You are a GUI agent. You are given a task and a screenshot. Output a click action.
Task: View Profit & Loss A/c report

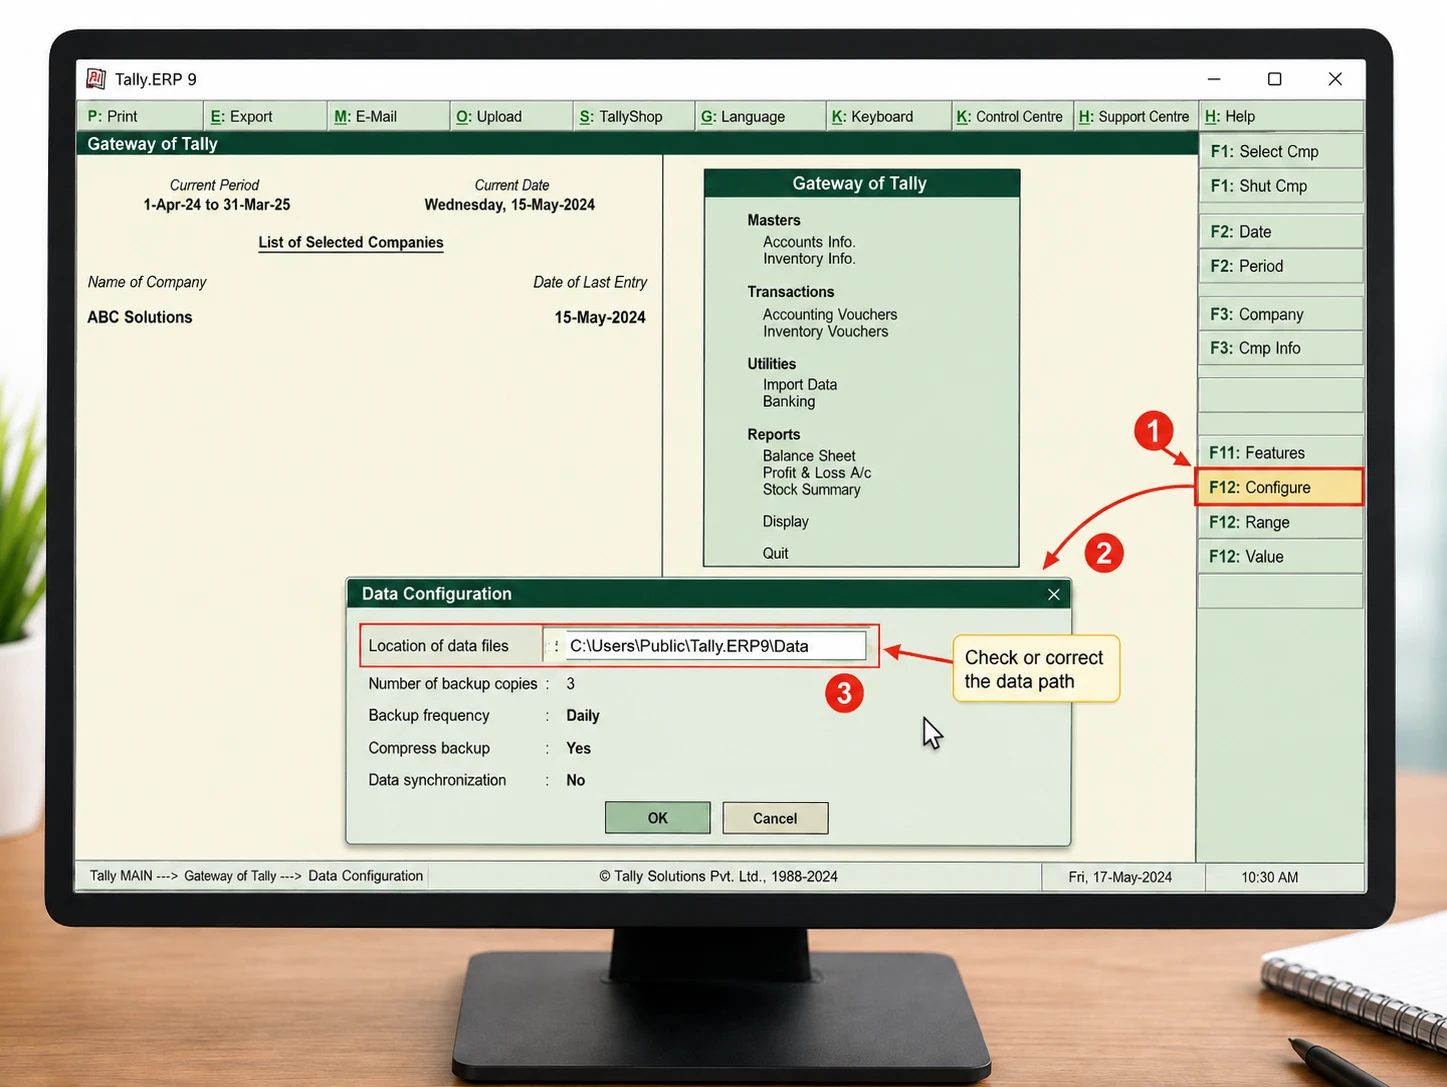(x=817, y=473)
